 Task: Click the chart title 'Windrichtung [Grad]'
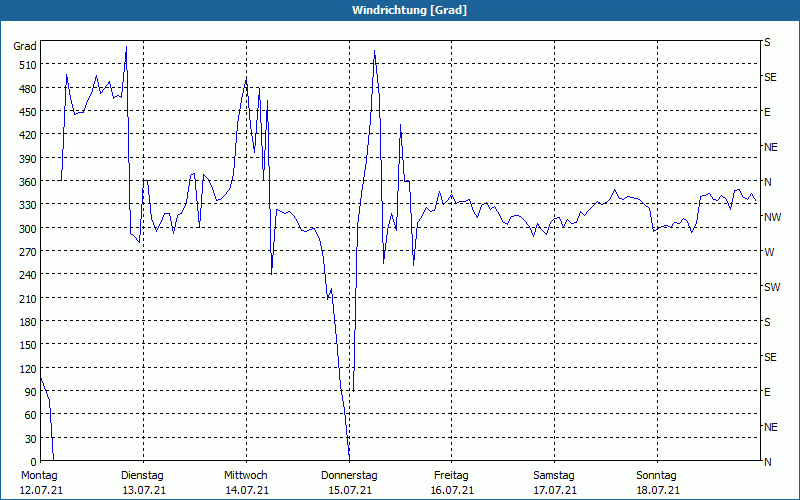tap(409, 10)
